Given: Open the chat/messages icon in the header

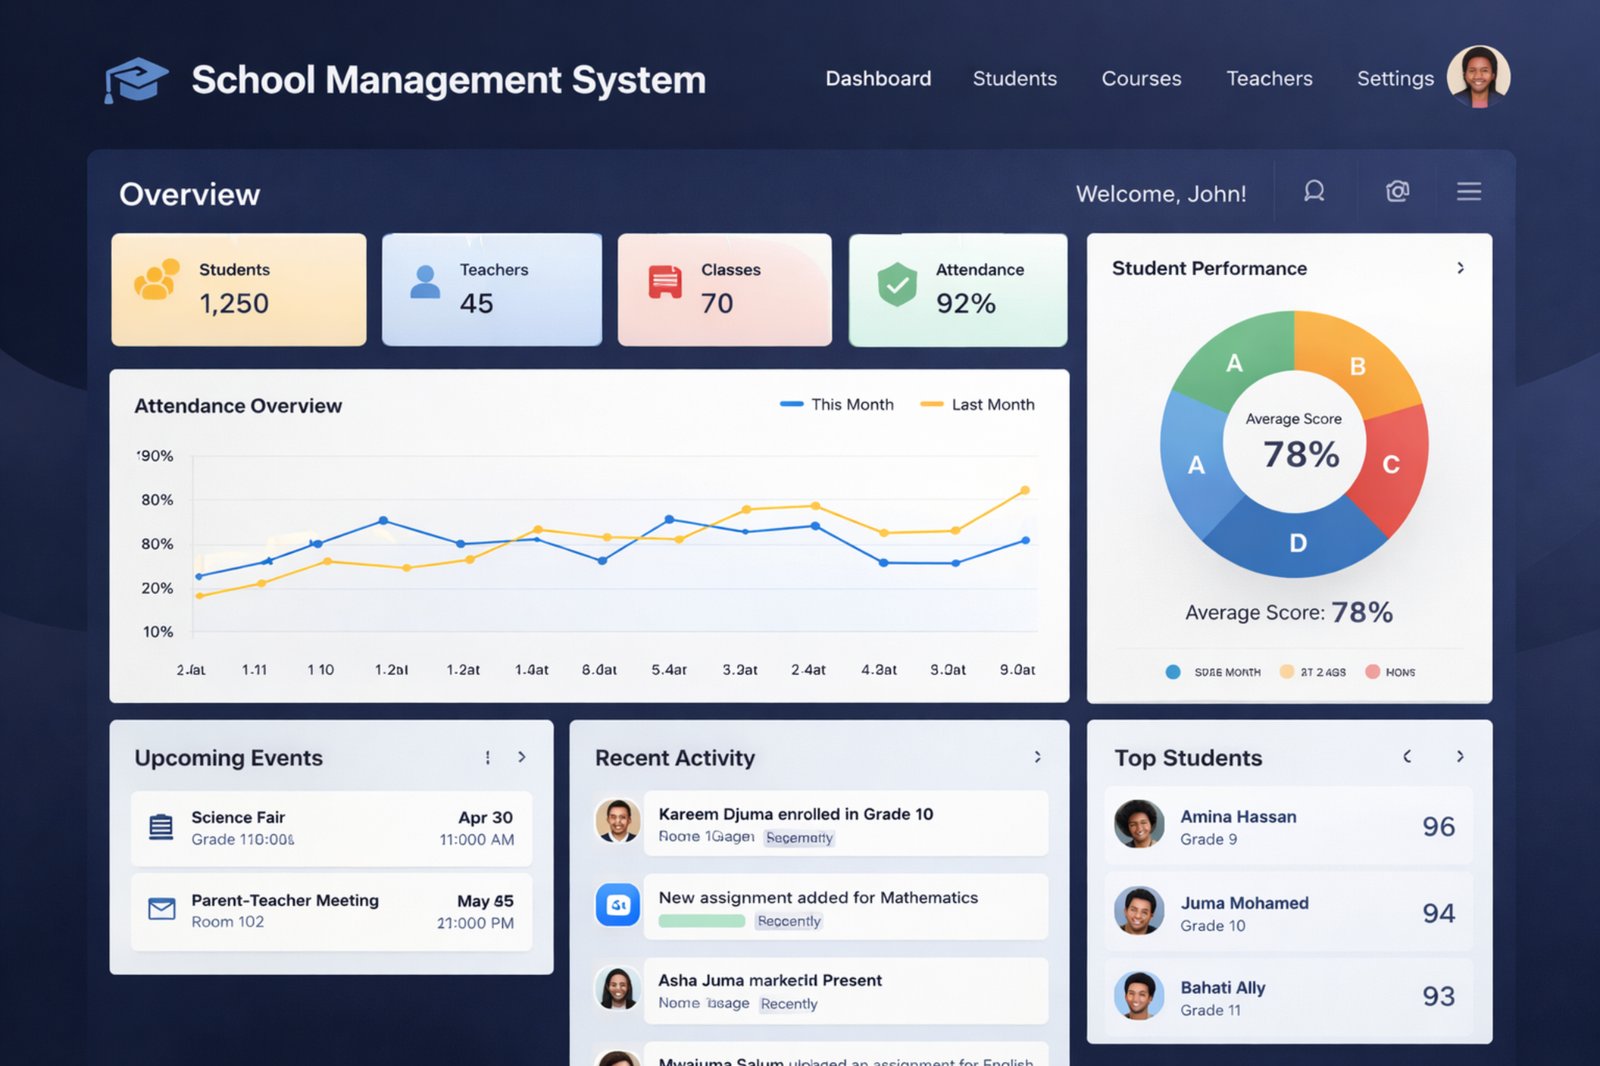Looking at the screenshot, I should coord(1314,191).
